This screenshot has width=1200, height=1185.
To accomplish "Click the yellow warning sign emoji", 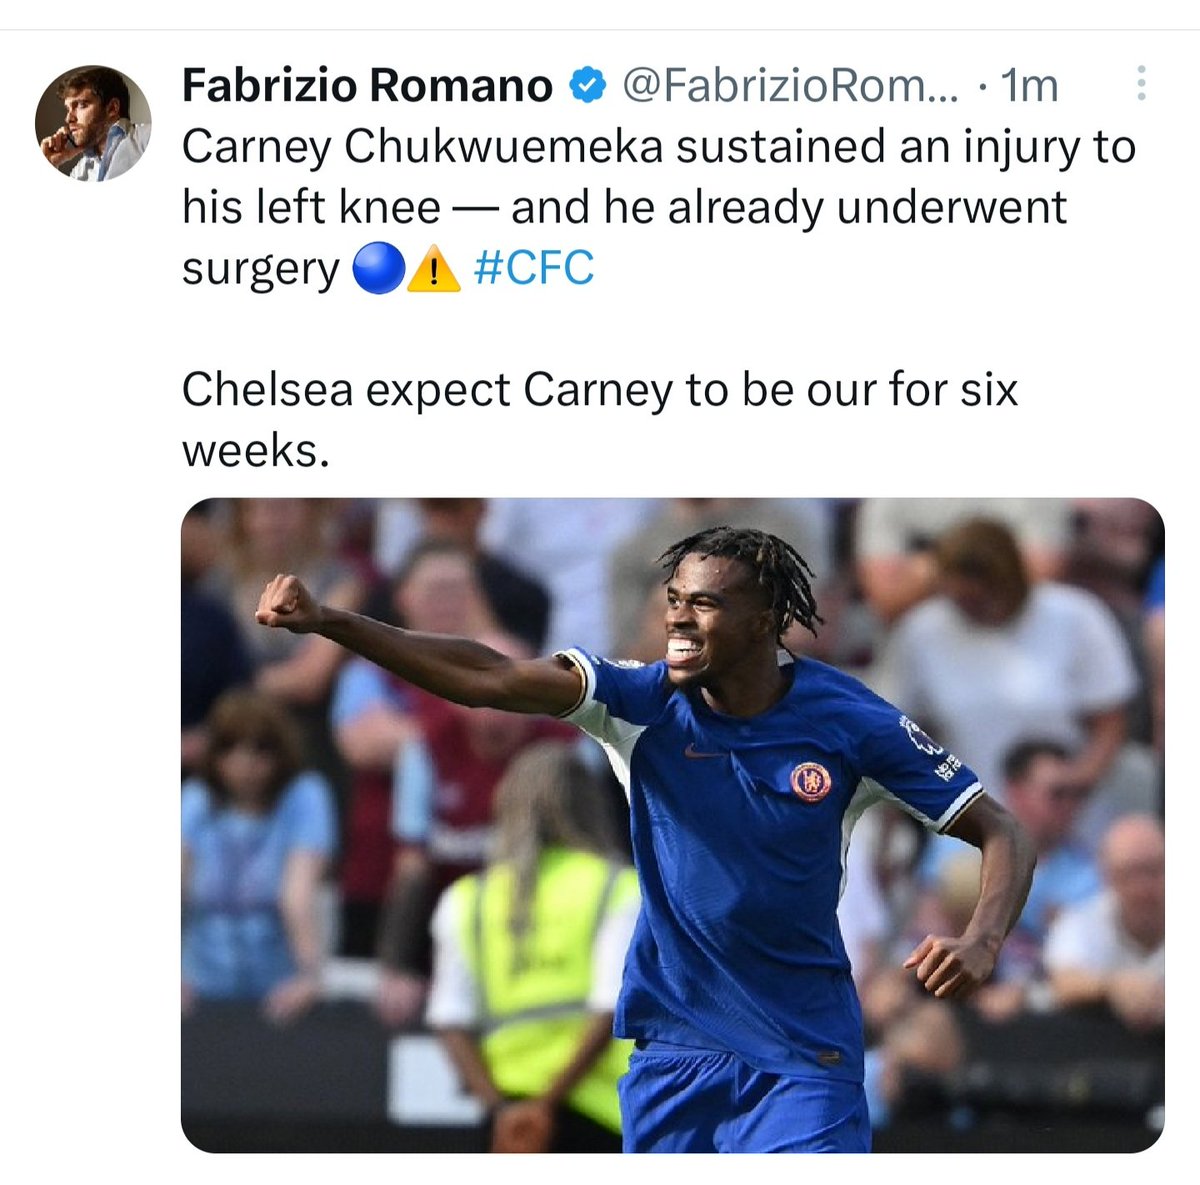I will tap(435, 270).
